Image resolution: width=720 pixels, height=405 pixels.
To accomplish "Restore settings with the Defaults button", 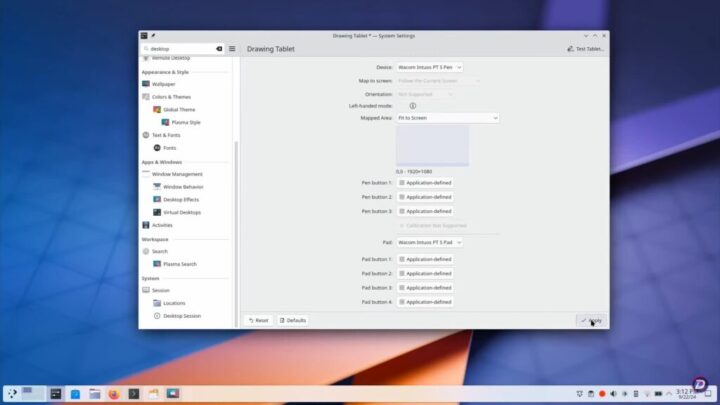I will click(292, 321).
